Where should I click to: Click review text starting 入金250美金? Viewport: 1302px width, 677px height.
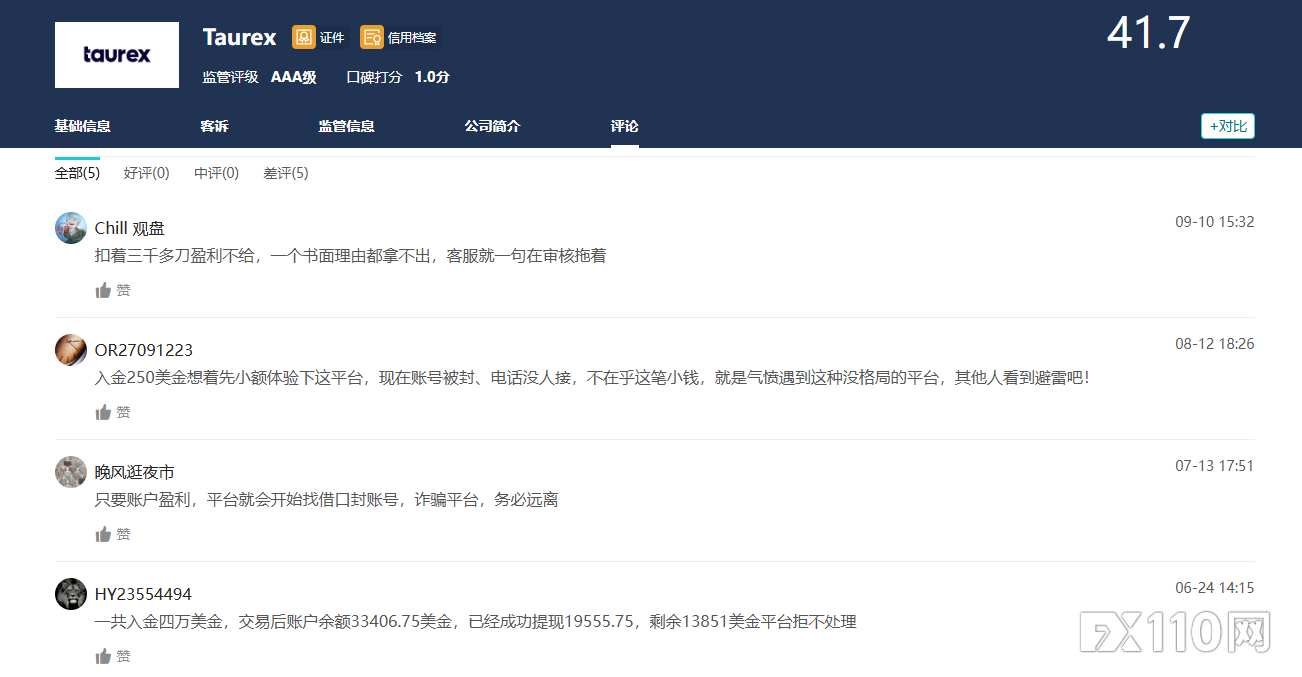pyautogui.click(x=592, y=378)
